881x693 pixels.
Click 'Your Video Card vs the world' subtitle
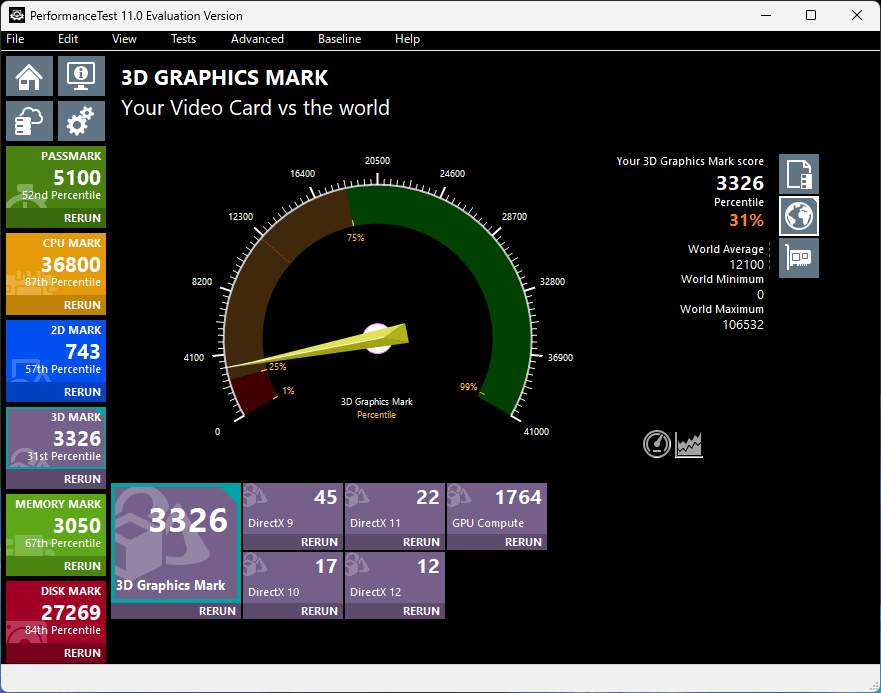[x=255, y=108]
